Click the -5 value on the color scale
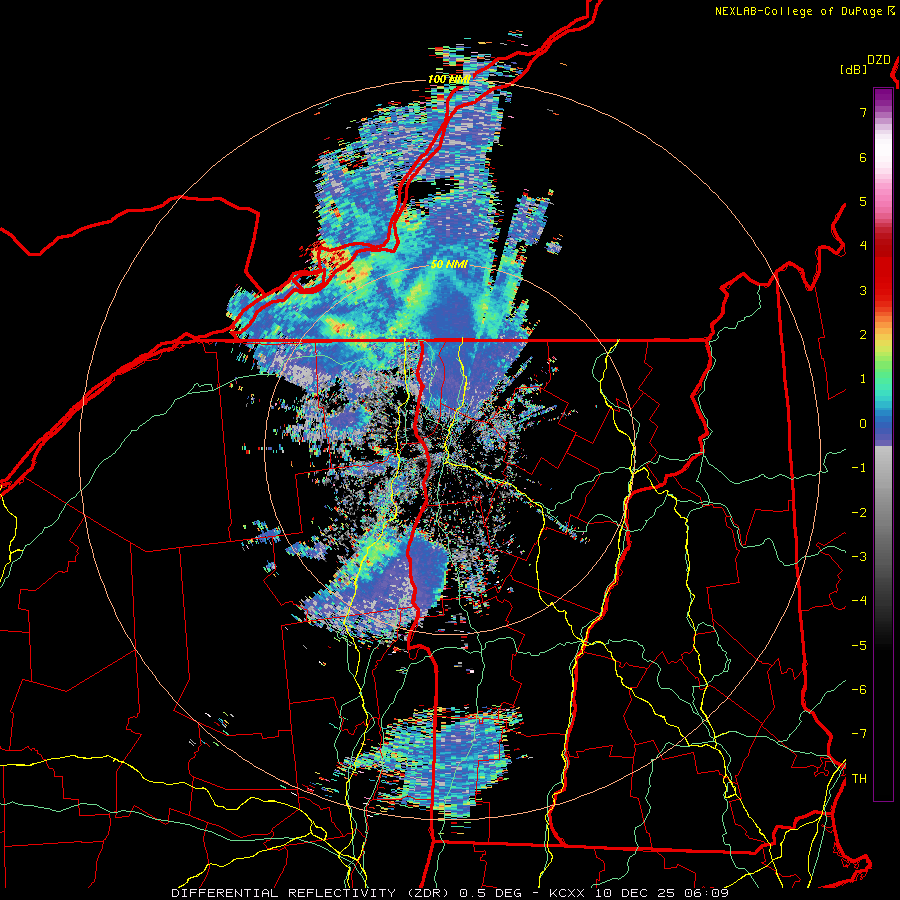The width and height of the screenshot is (900, 900). [x=859, y=646]
